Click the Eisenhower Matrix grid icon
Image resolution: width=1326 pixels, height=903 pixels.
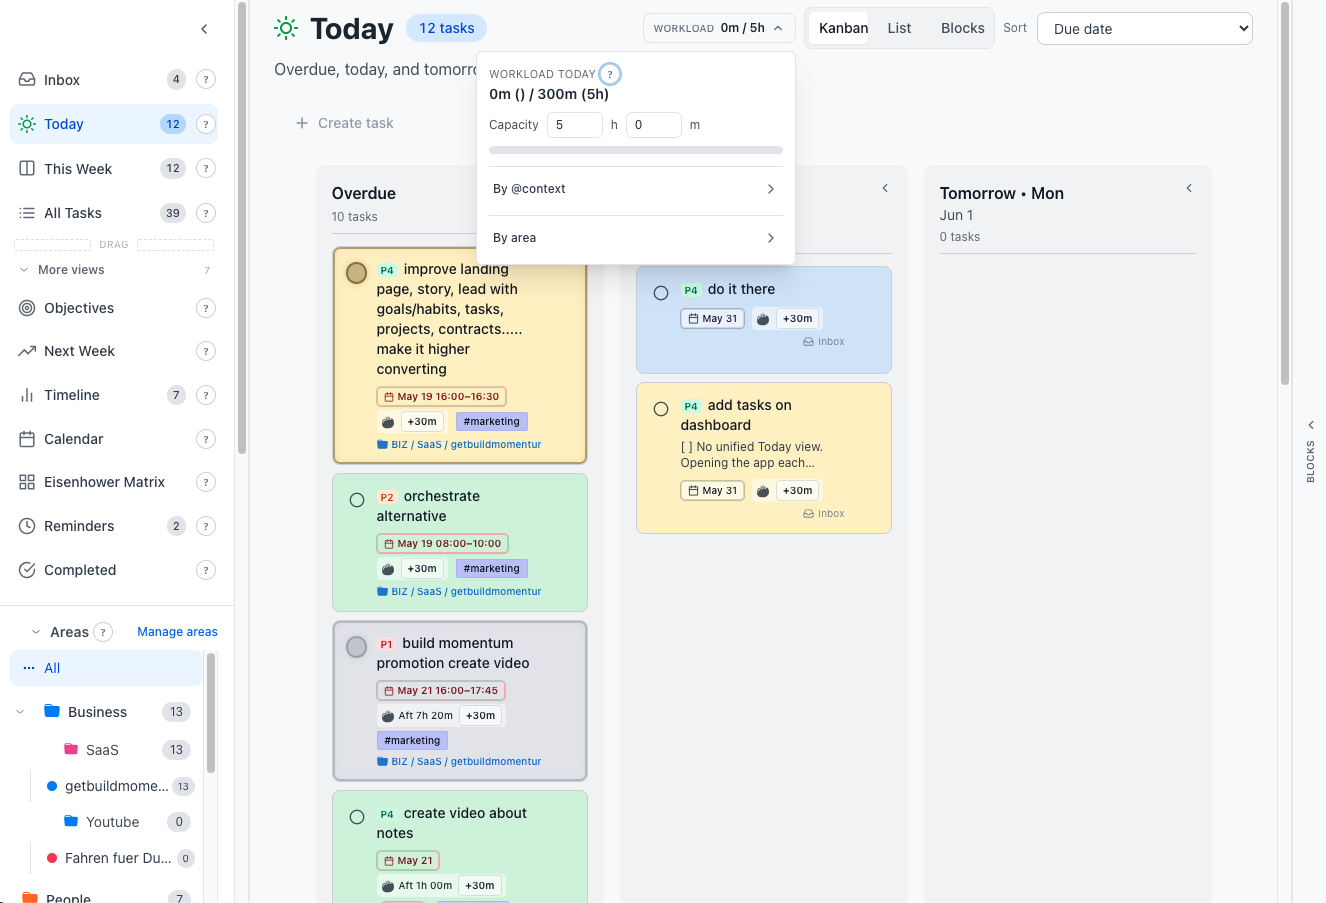pos(27,482)
